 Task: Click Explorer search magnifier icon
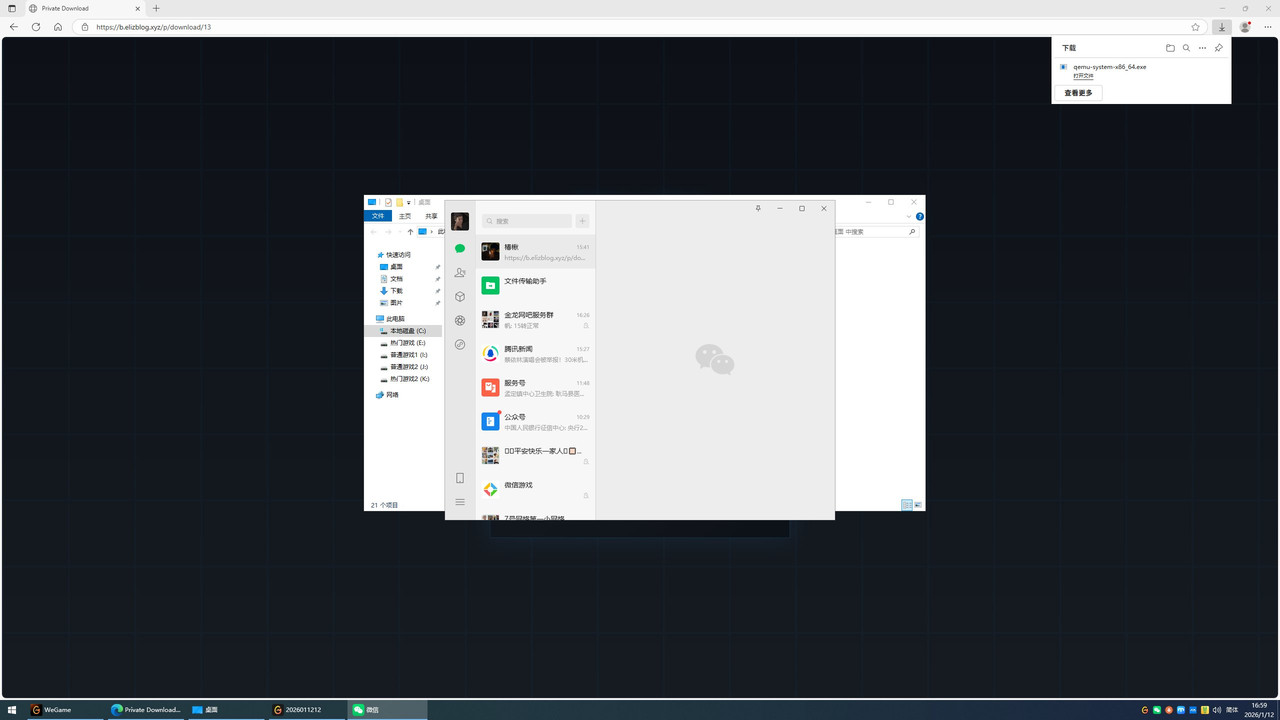click(912, 231)
